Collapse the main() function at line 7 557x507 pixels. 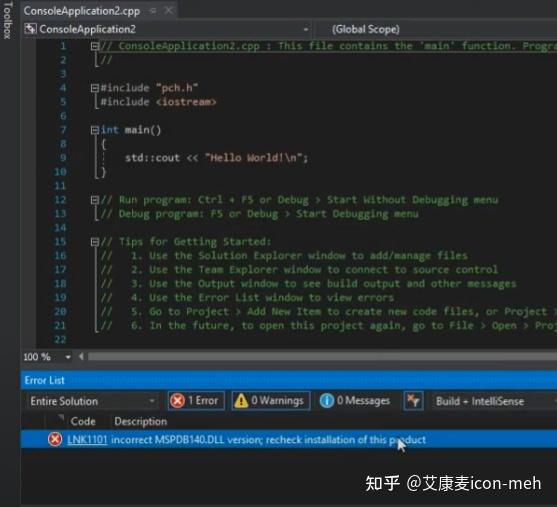coord(94,130)
